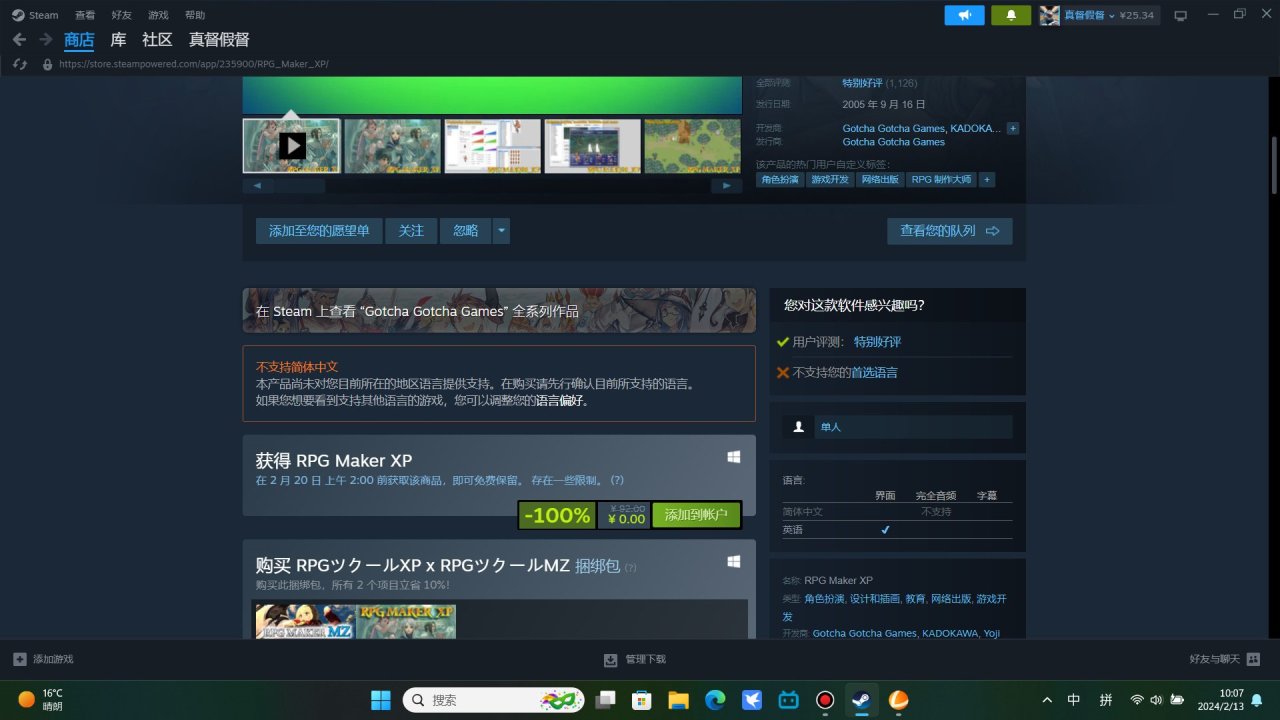
Task: Click the limitations (?) help link
Action: 617,480
